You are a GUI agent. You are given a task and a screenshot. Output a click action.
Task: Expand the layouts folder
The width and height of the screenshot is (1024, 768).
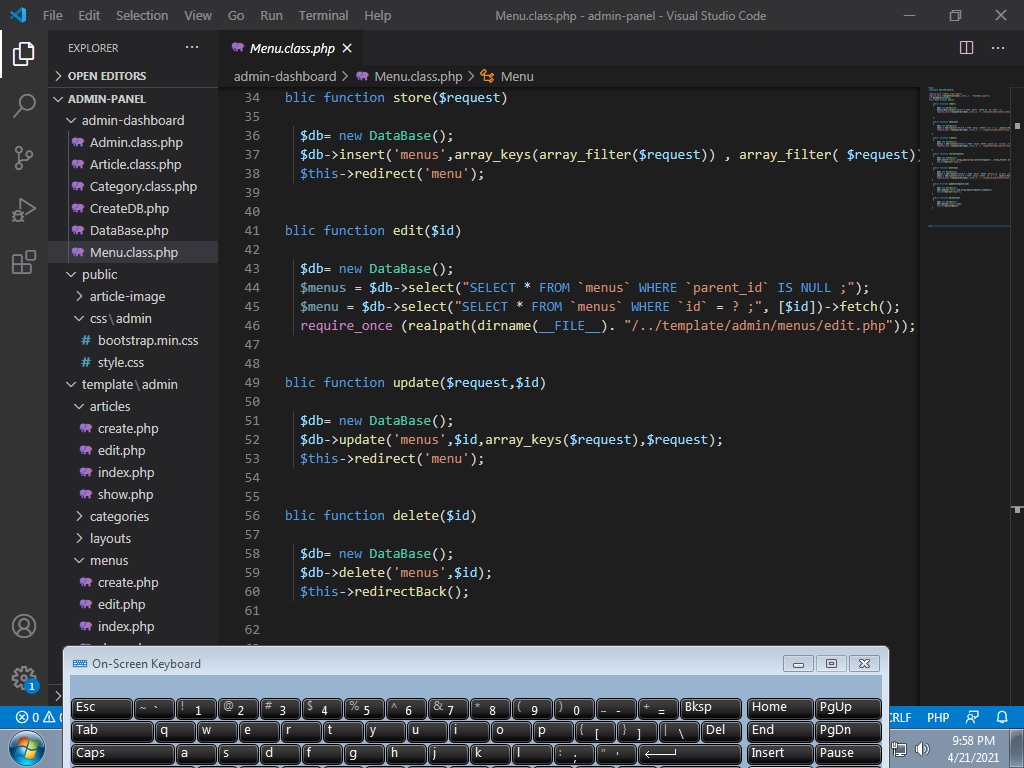tap(110, 538)
